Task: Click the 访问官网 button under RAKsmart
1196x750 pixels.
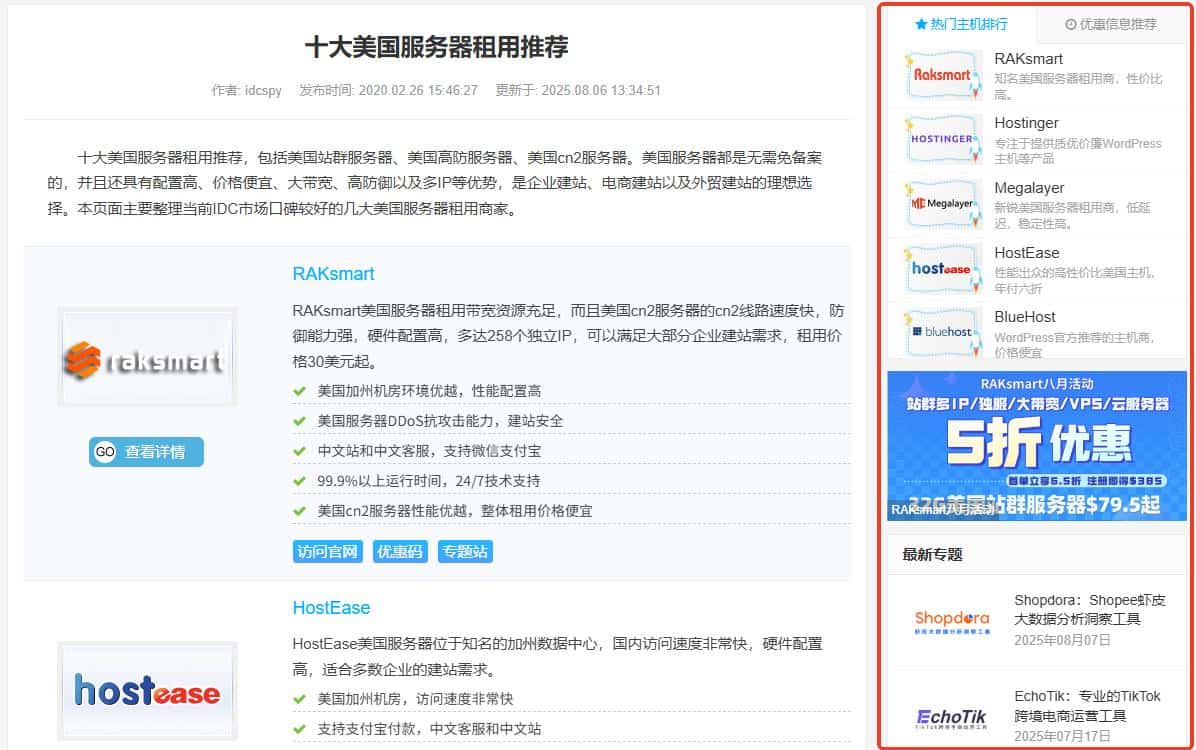Action: 327,551
